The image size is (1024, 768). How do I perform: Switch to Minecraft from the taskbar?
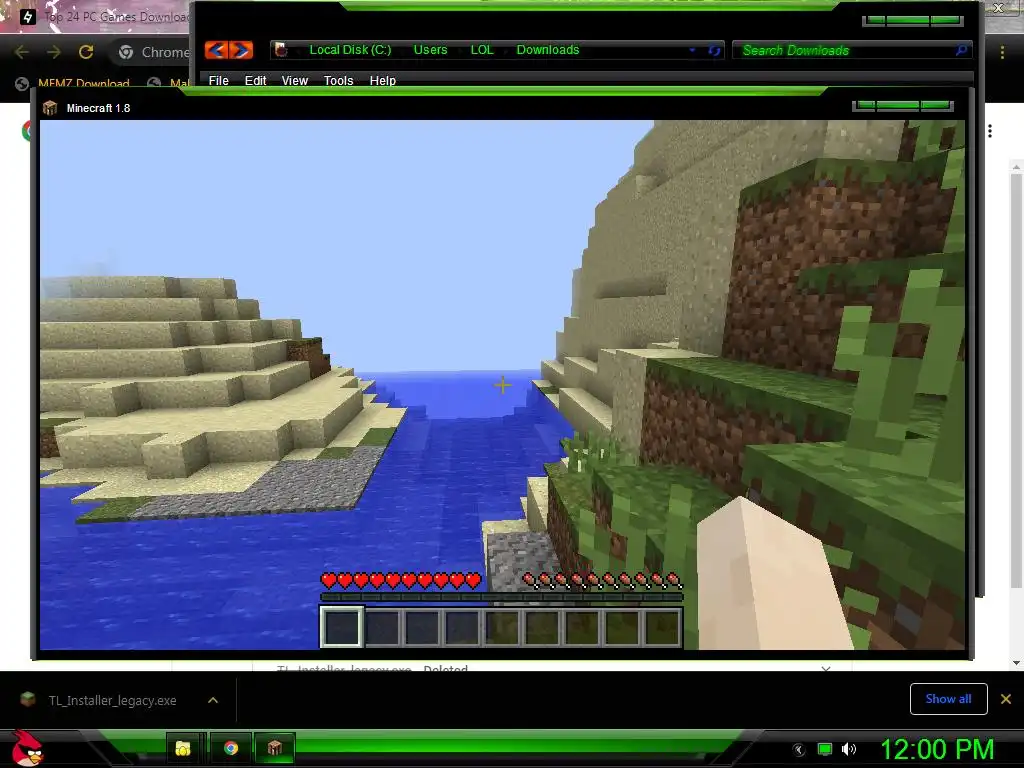point(275,748)
